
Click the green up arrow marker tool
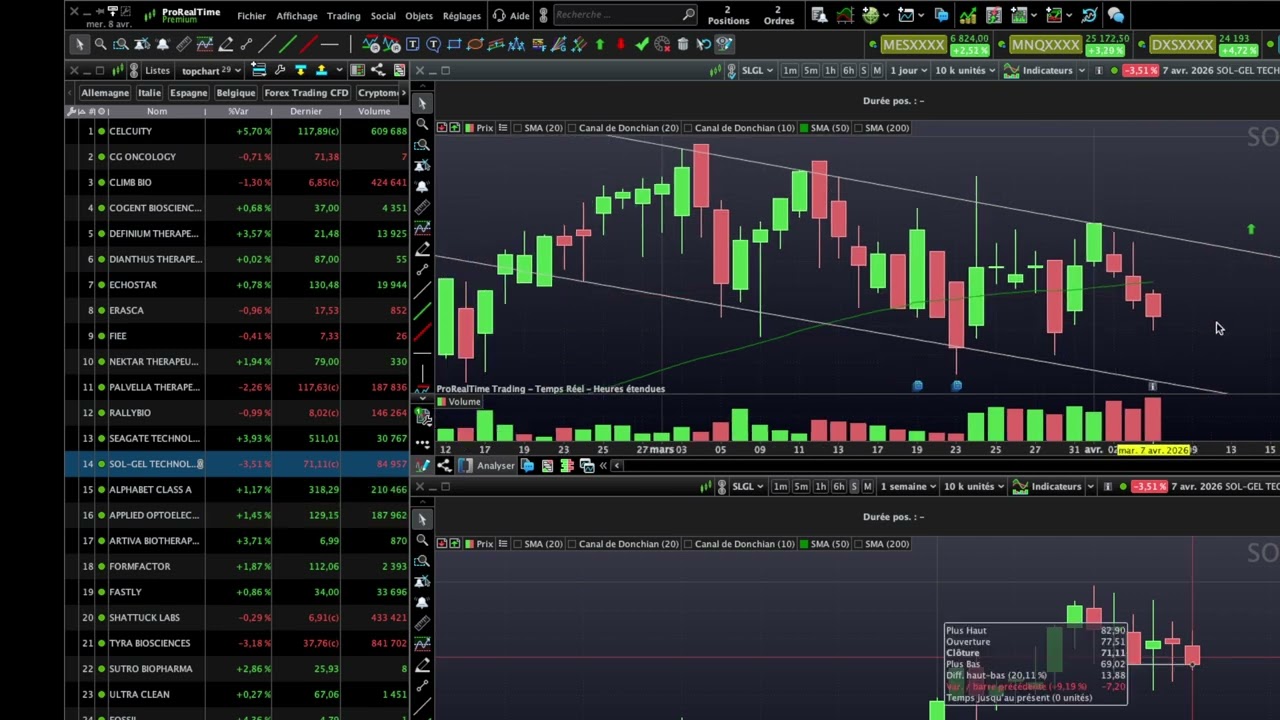[600, 44]
